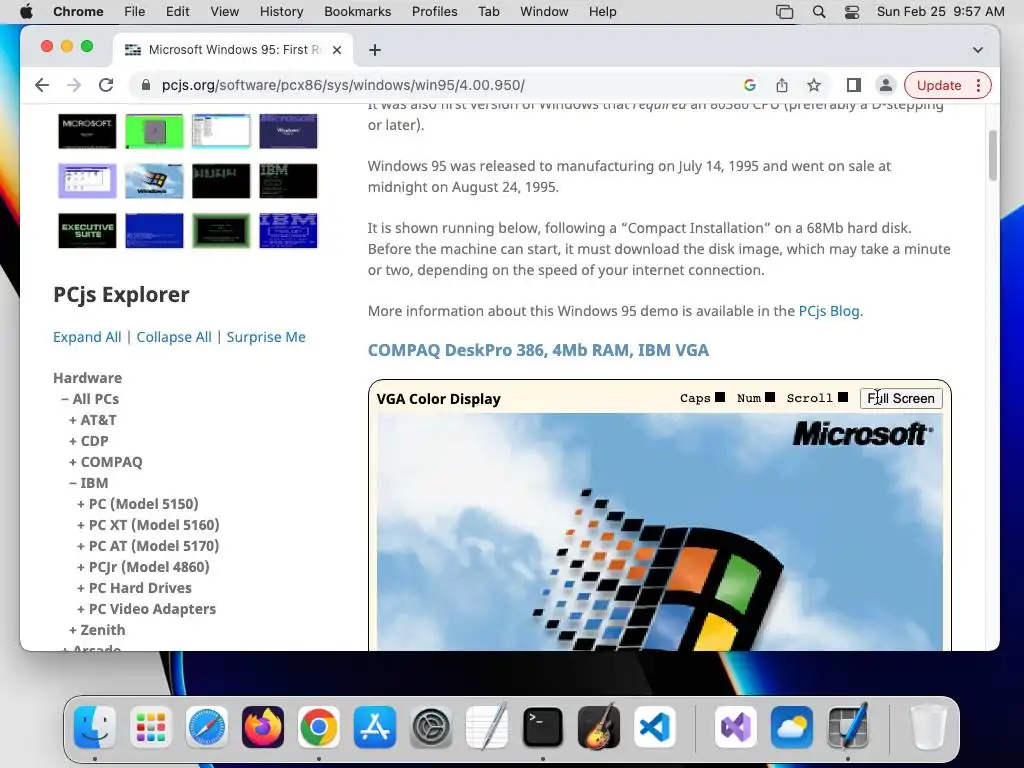The height and width of the screenshot is (768, 1024).
Task: Open the MICROSOFT black thumbnail
Action: tap(87, 131)
